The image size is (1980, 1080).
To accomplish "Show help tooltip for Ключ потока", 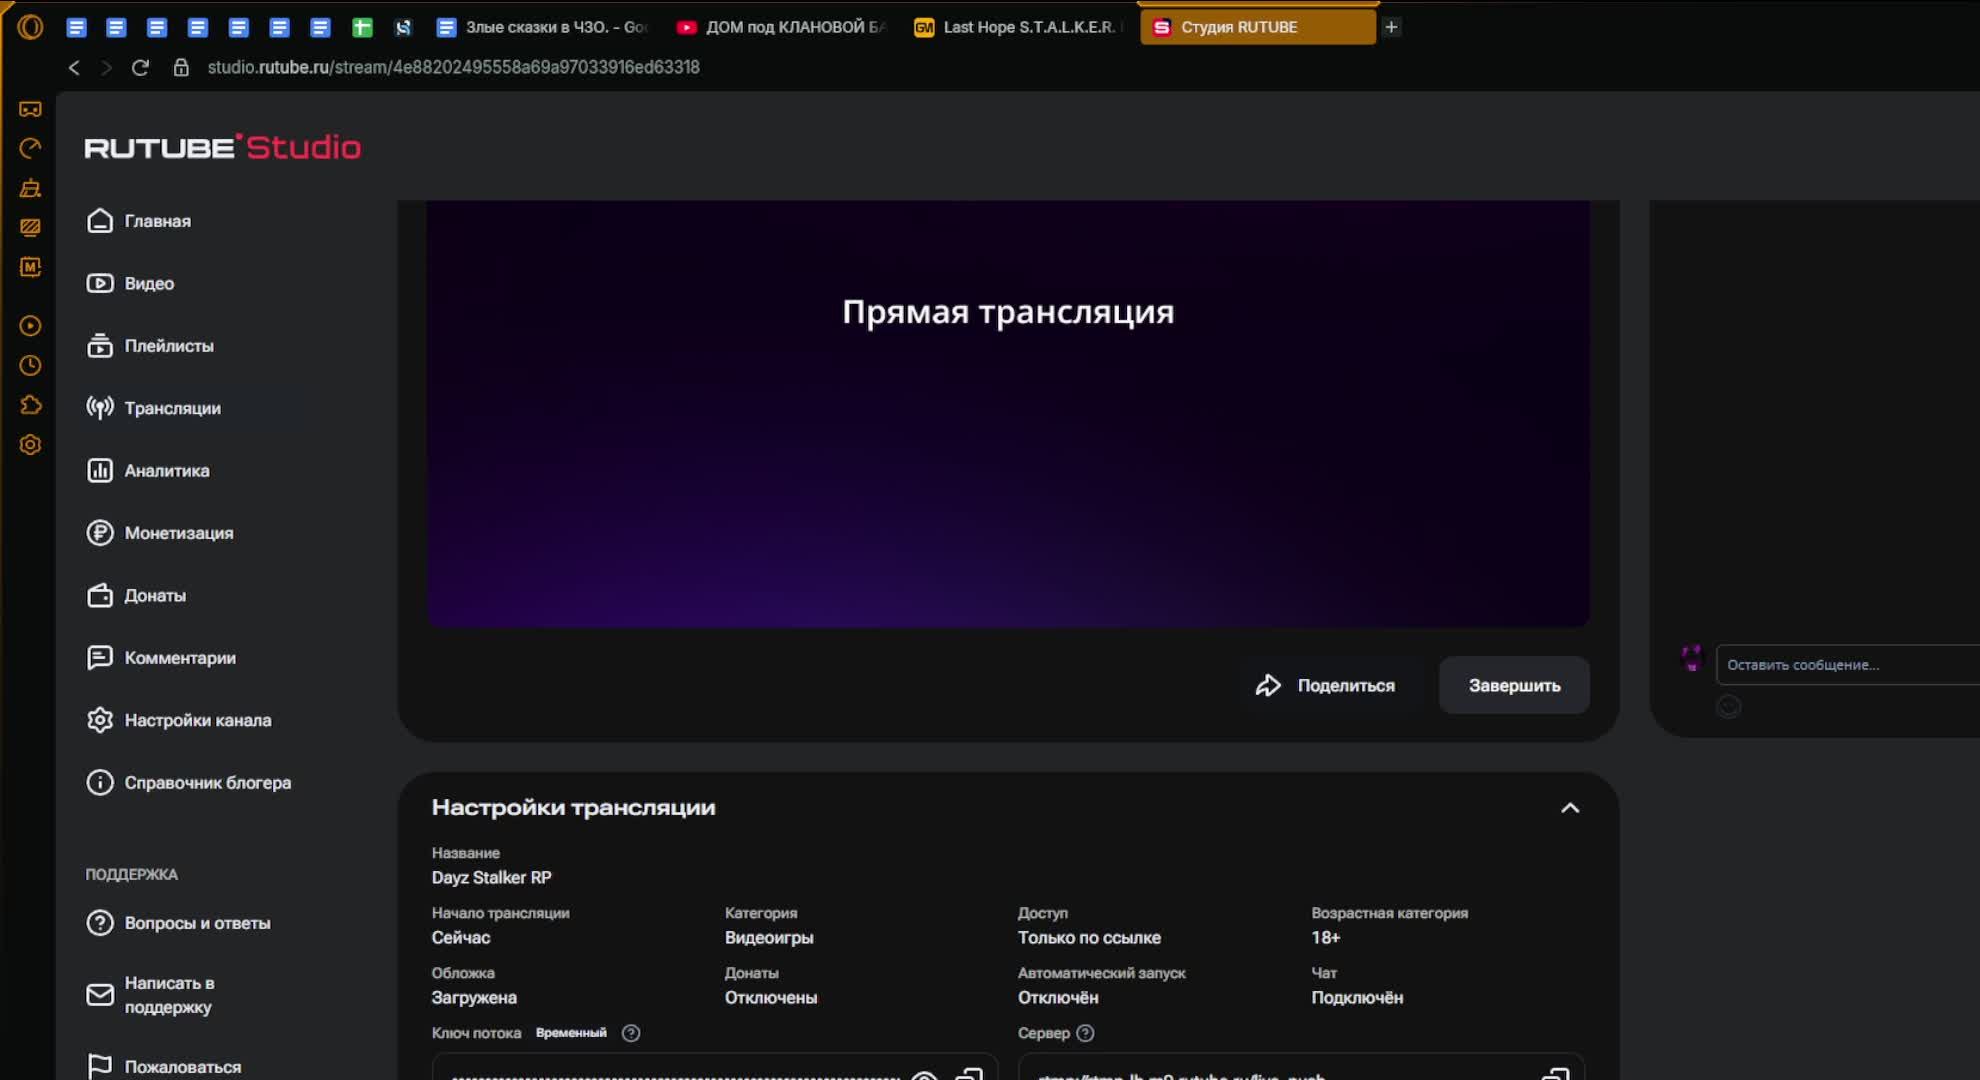I will (631, 1033).
